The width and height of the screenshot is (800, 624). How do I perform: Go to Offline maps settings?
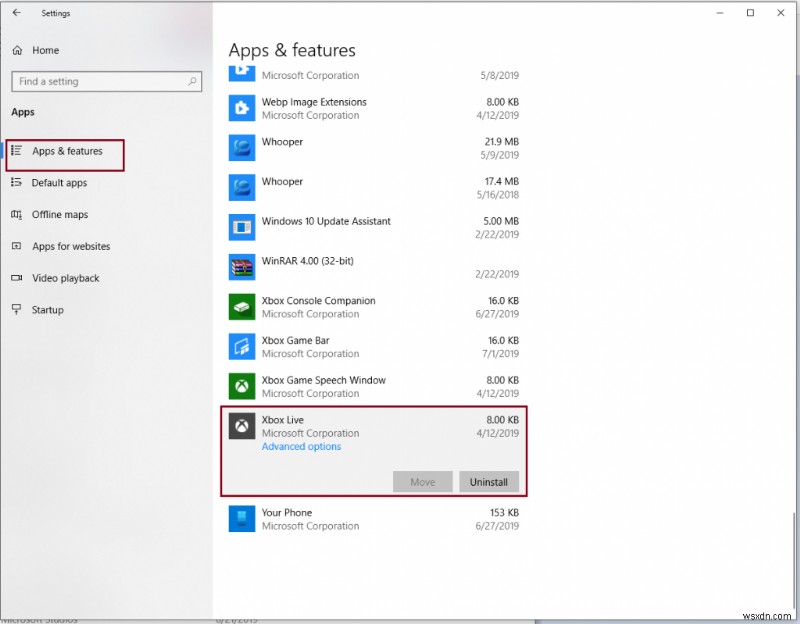[60, 214]
